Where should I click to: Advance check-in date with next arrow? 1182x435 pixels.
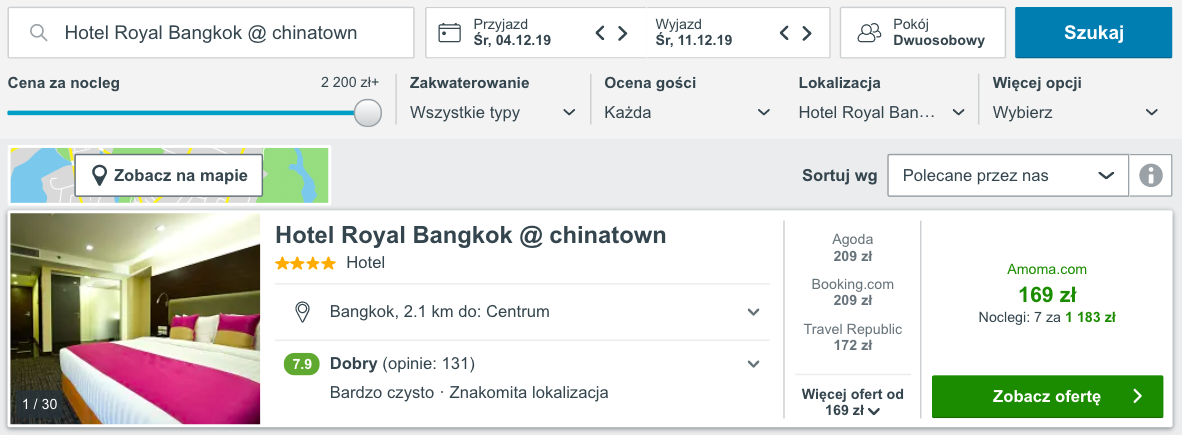(x=623, y=32)
